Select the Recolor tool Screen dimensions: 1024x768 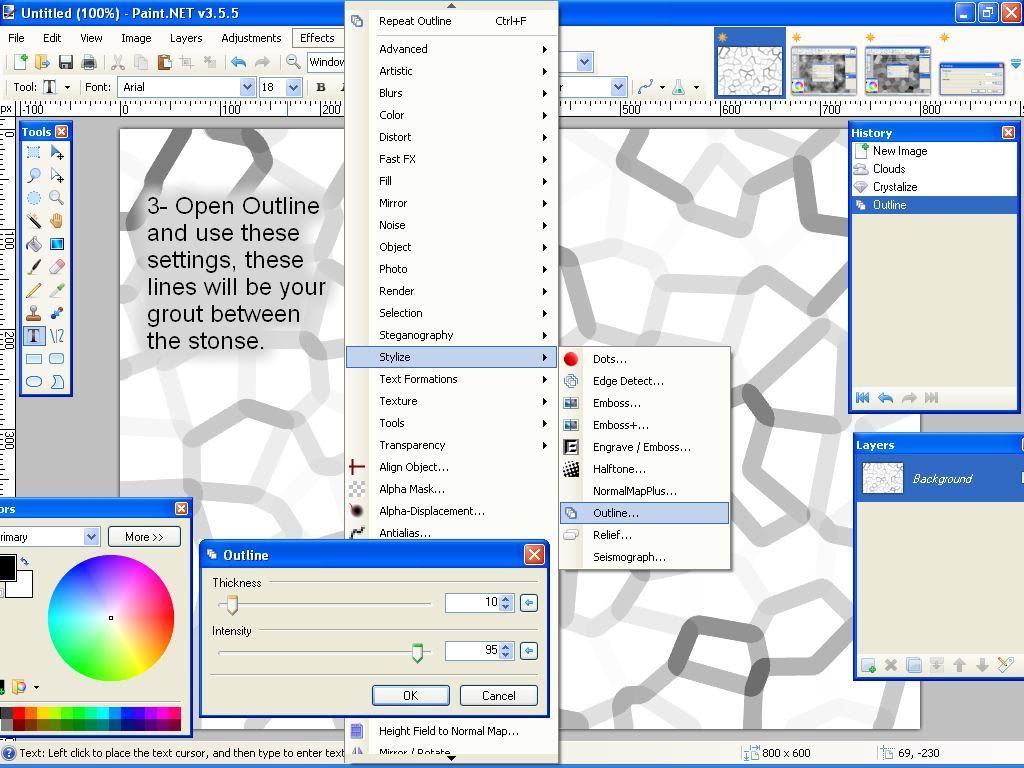57,313
